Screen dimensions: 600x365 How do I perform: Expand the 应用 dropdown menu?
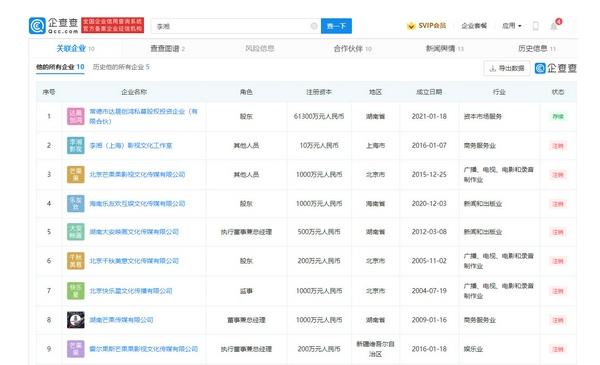[512, 26]
